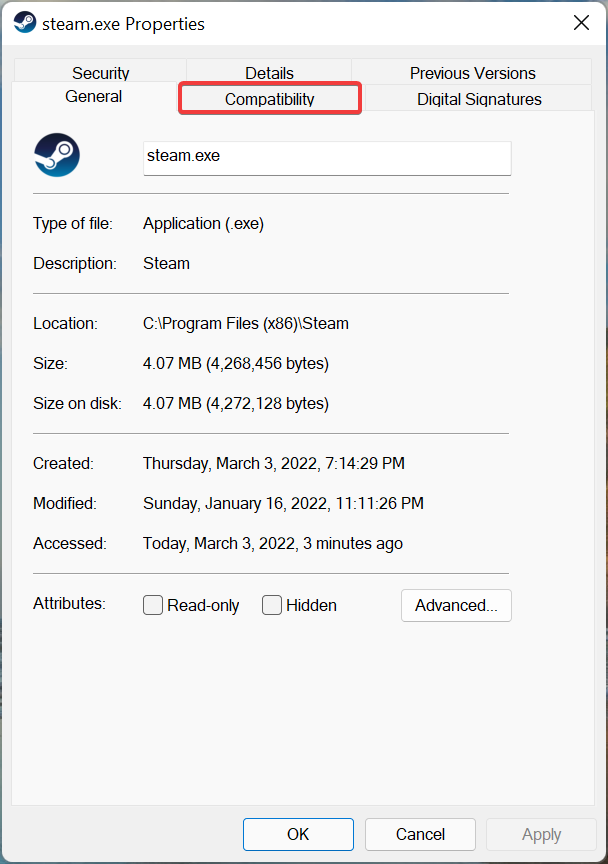The image size is (608, 864).
Task: Click Cancel to discard changes
Action: pos(420,834)
